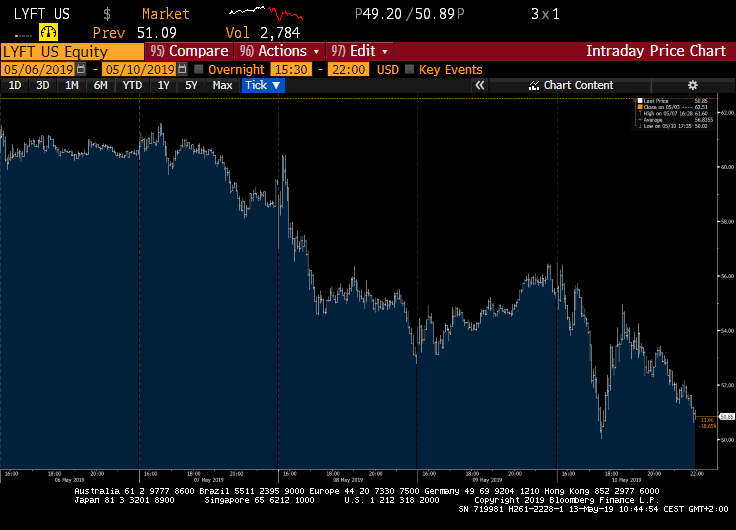Click the 15:30 start time field
Image resolution: width=736 pixels, height=530 pixels.
pyautogui.click(x=291, y=69)
